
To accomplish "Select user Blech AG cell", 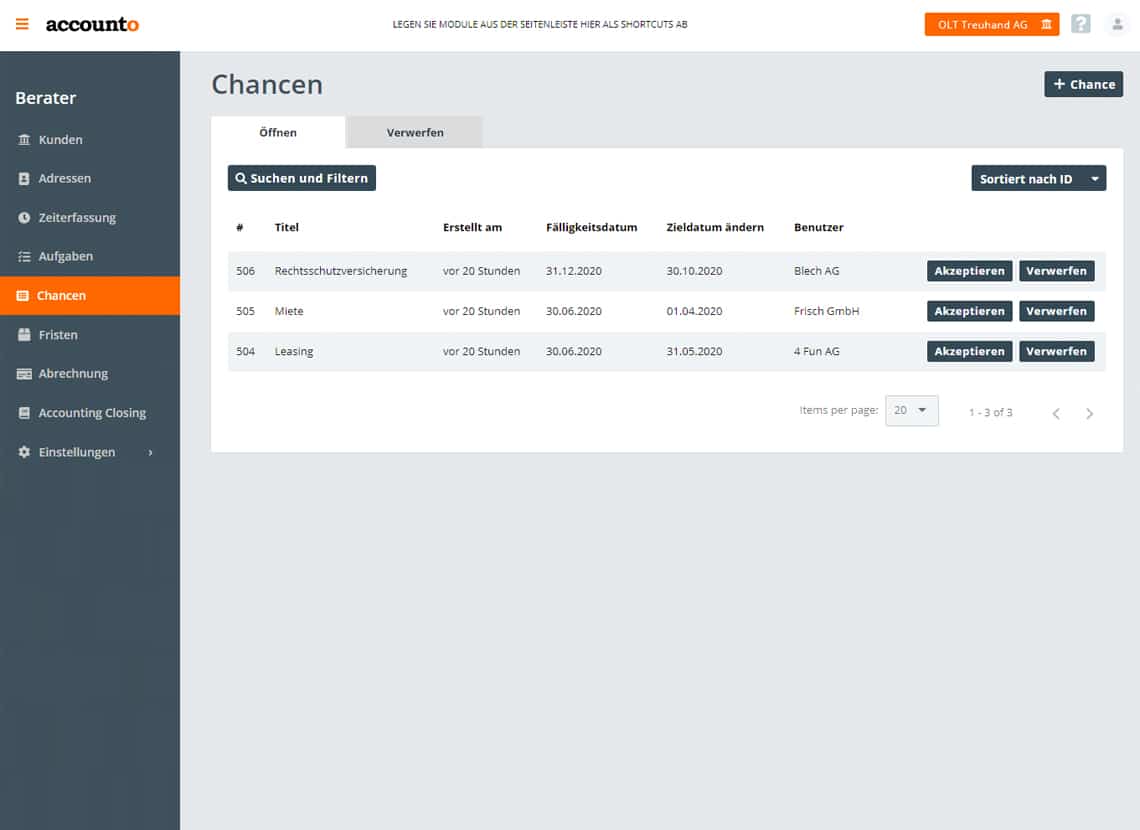I will 816,271.
